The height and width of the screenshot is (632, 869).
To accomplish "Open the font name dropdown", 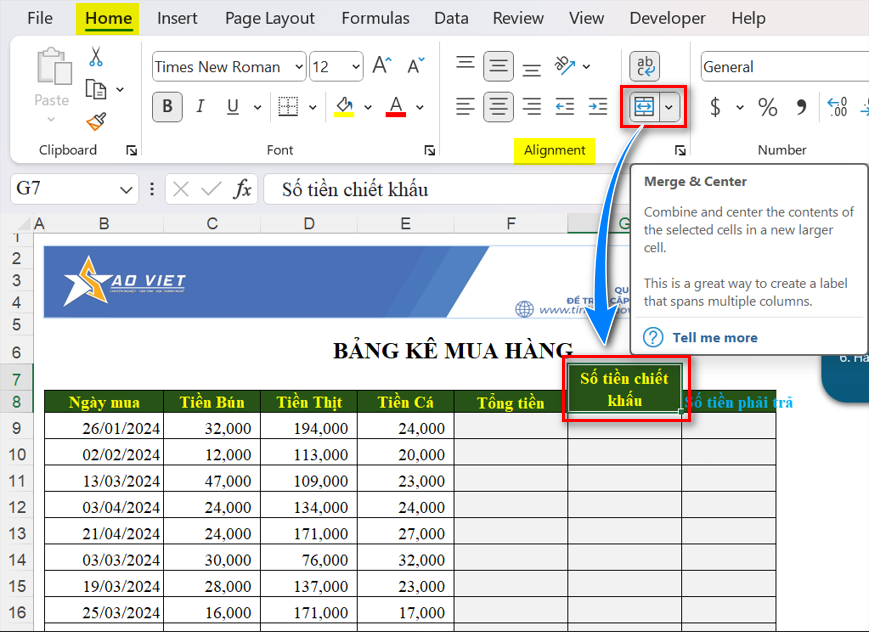I will pyautogui.click(x=299, y=67).
